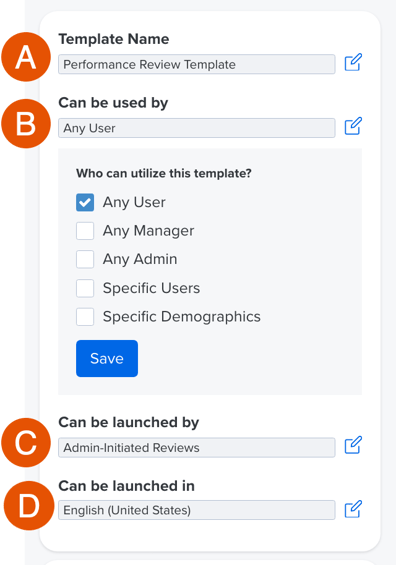Tick the Any Admin checkbox
Image resolution: width=396 pixels, height=565 pixels.
85,259
